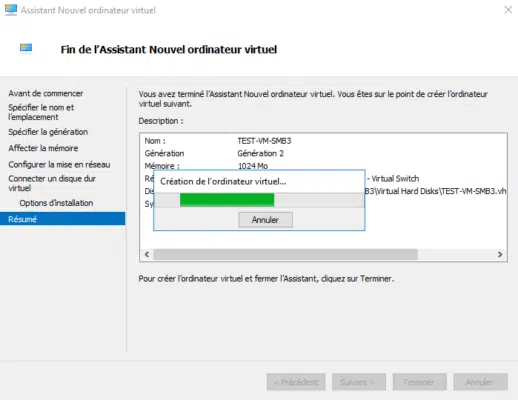Click the Suivant button
Screen dimensions: 518x400
359,382
